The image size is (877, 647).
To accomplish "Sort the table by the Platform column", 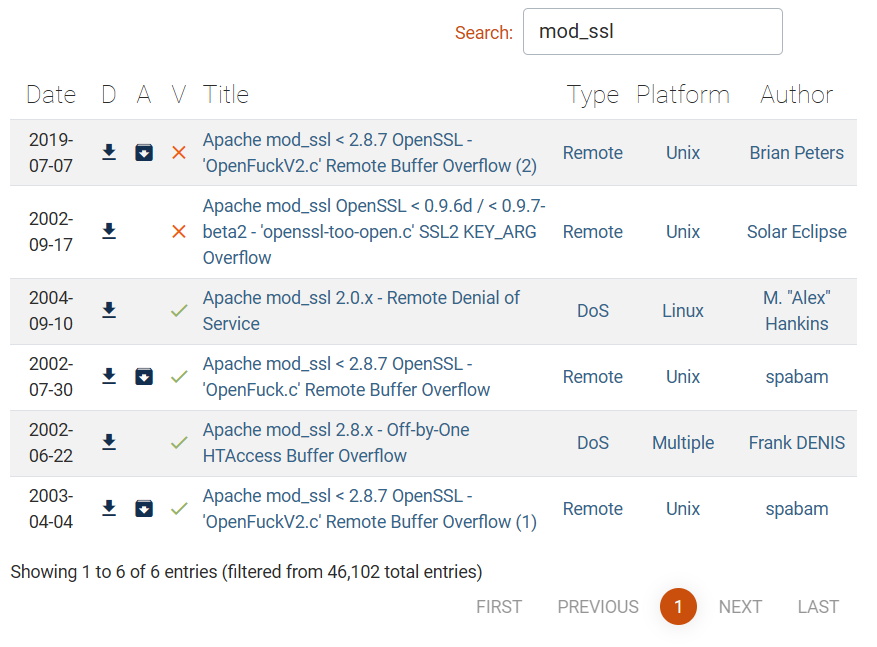I will [x=683, y=95].
